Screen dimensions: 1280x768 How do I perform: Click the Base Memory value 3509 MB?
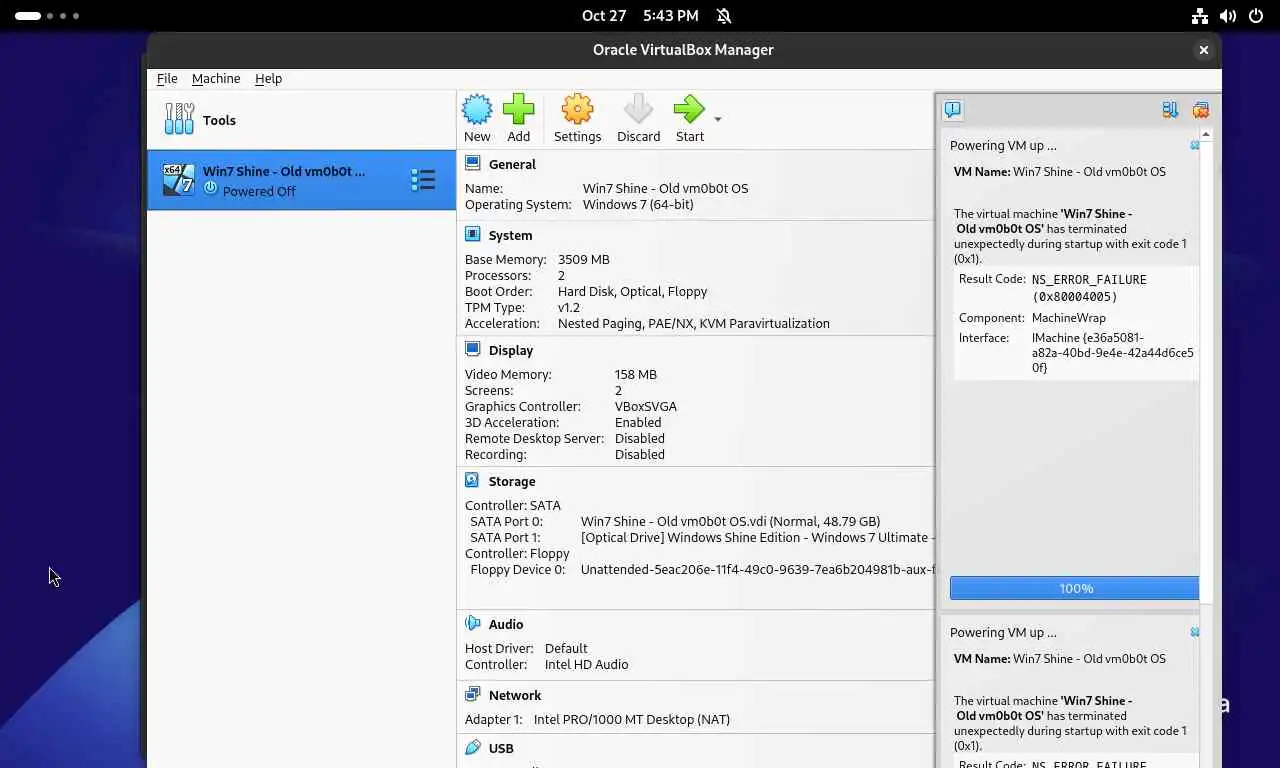click(x=583, y=259)
